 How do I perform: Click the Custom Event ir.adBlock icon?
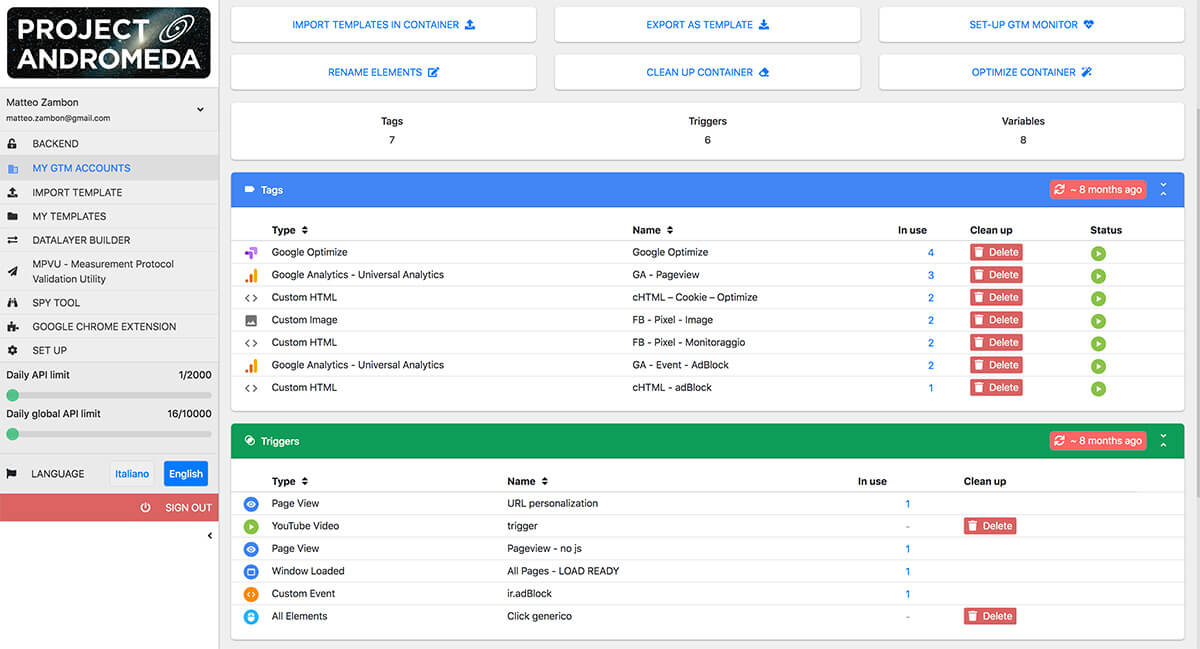251,594
